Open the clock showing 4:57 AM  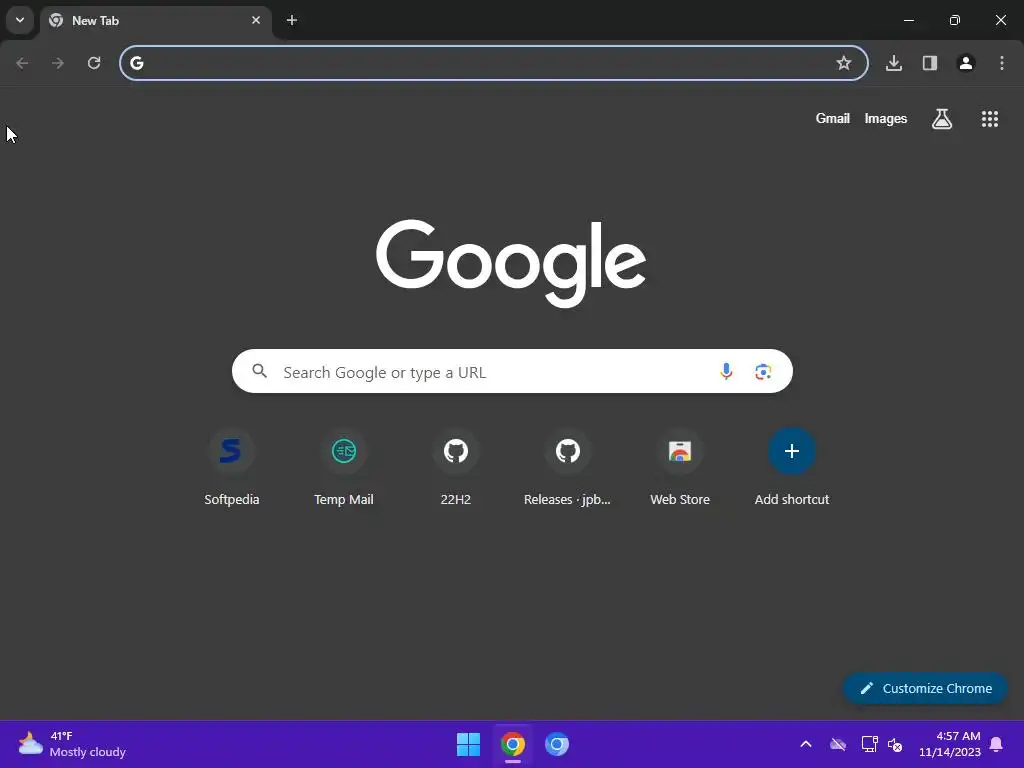point(950,744)
